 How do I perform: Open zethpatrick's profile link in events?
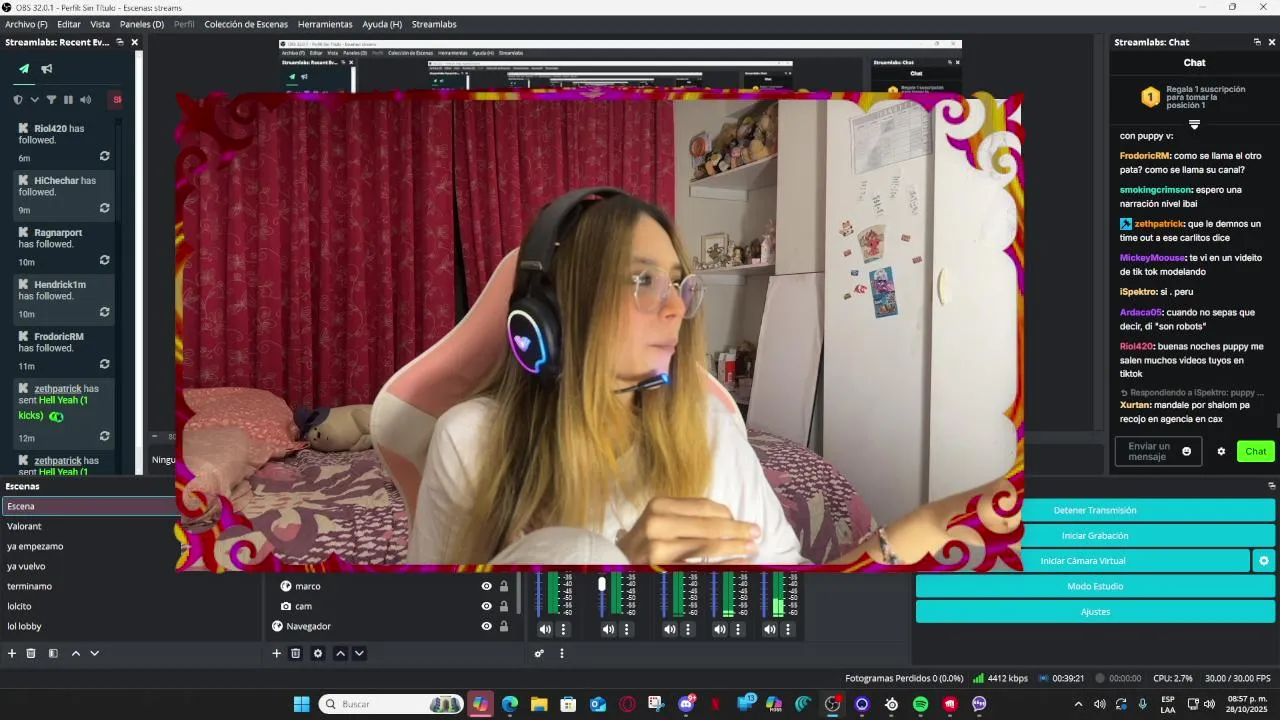tap(58, 389)
